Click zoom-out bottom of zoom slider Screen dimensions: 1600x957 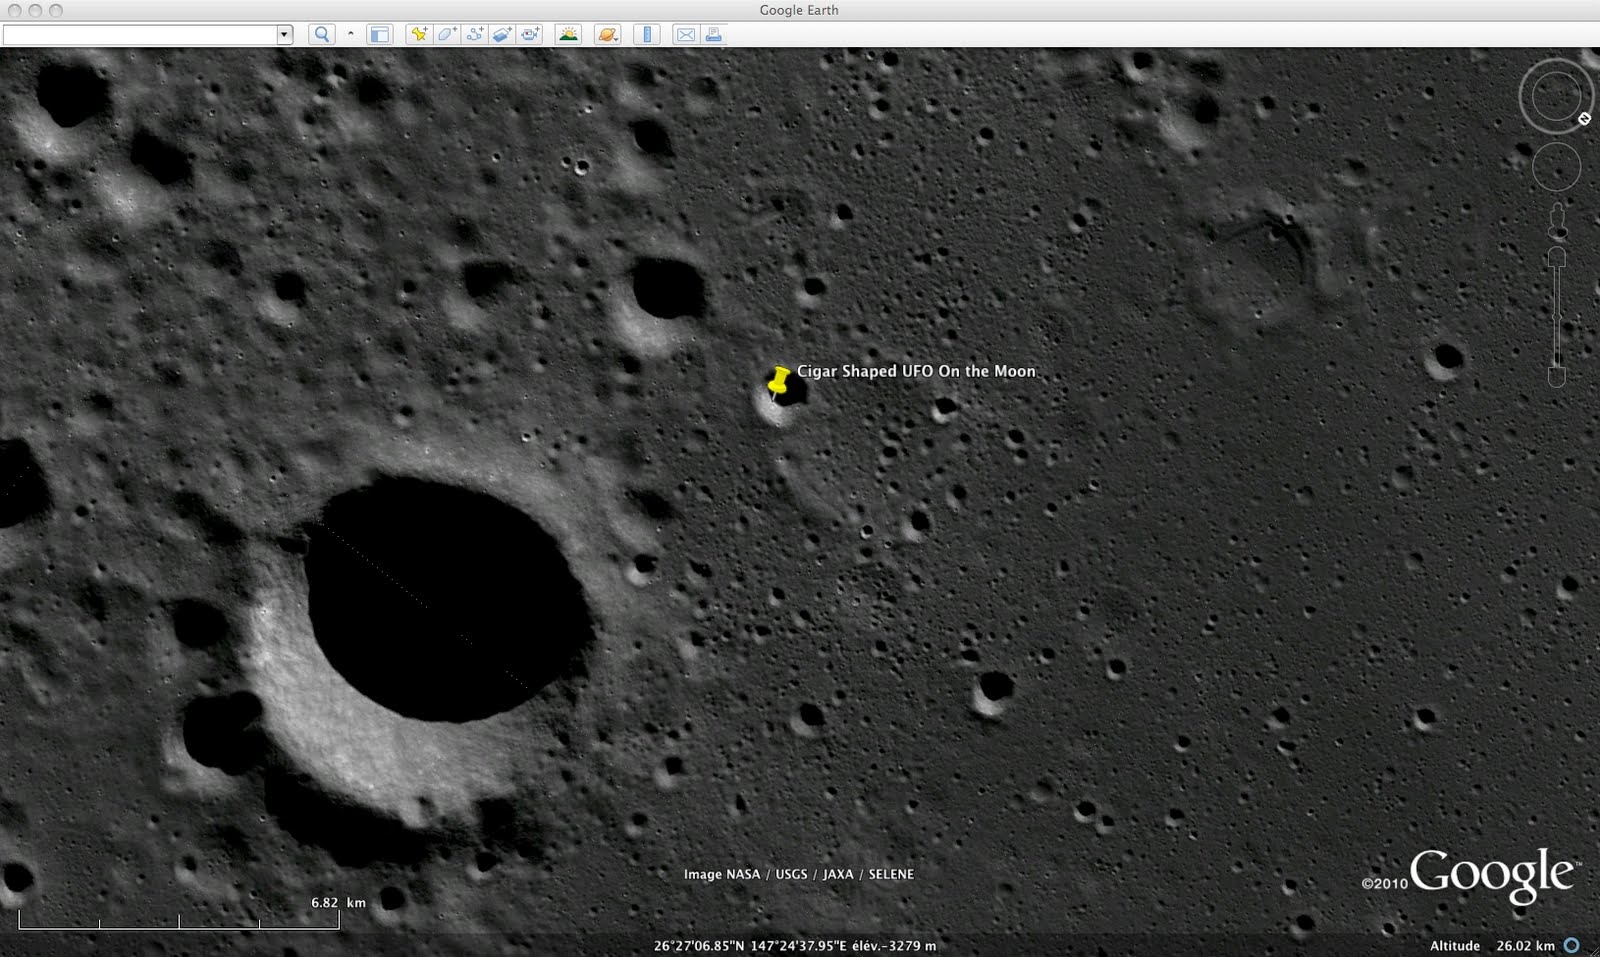[1556, 376]
